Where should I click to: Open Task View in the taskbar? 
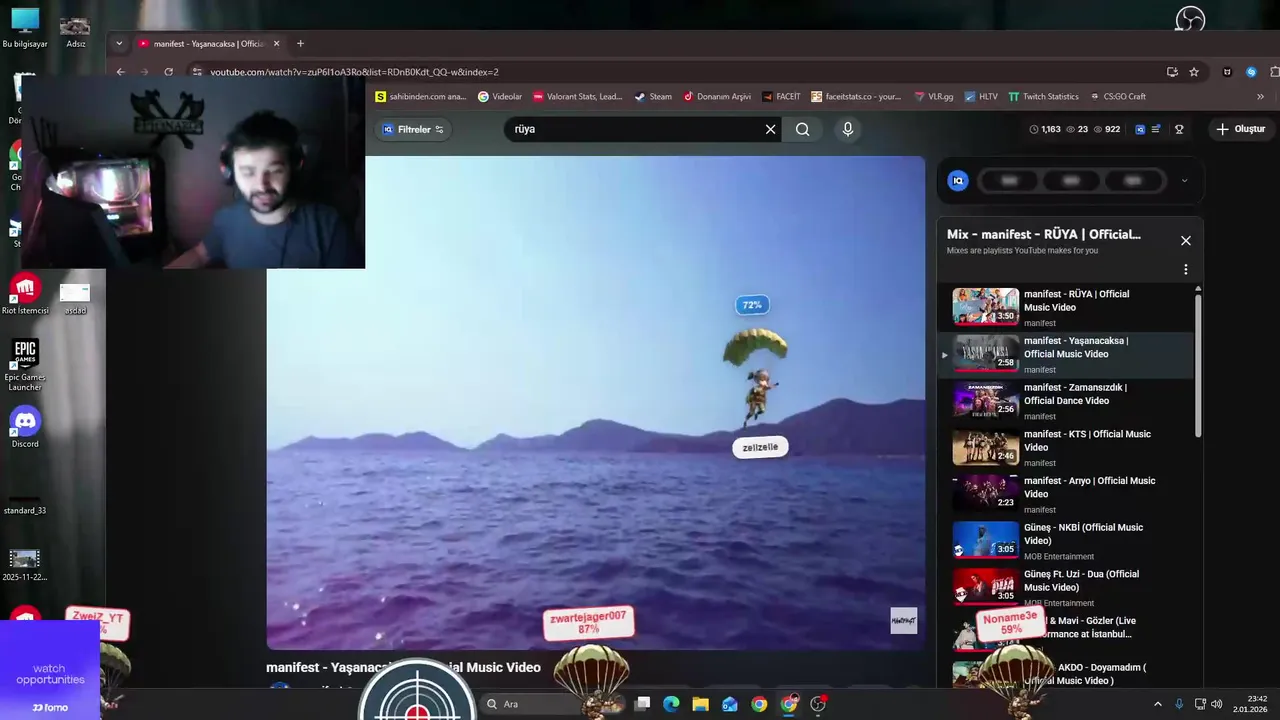coord(642,704)
